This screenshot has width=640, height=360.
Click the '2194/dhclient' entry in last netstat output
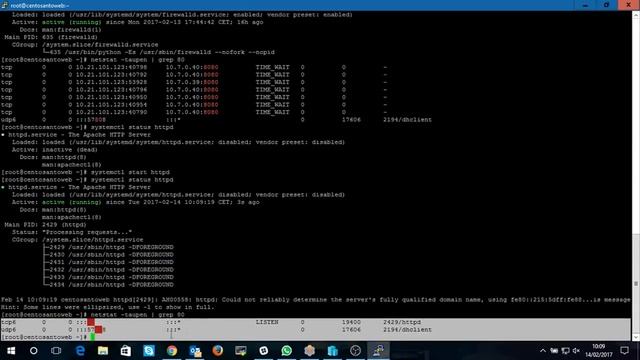(407, 330)
